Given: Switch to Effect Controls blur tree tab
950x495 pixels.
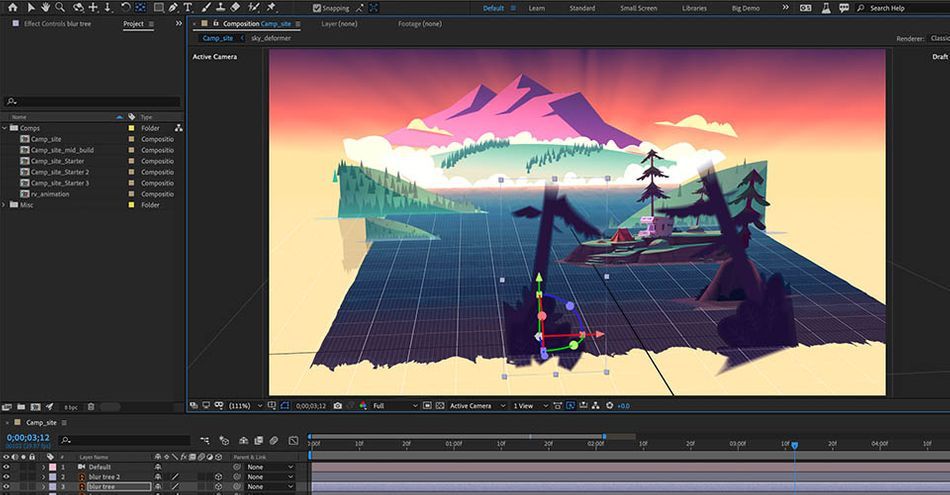Looking at the screenshot, I should click(x=57, y=24).
